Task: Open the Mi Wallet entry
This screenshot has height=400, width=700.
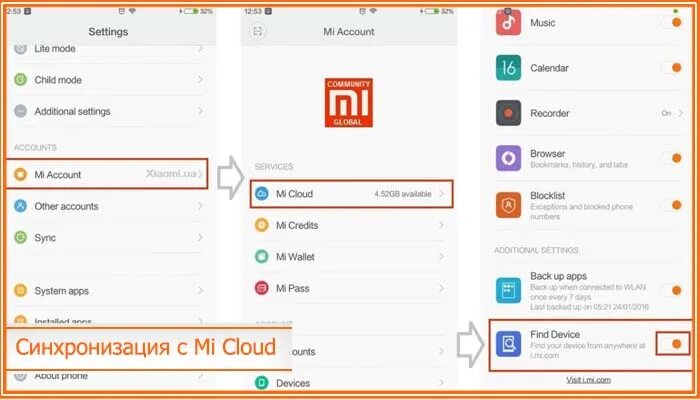Action: [x=349, y=257]
